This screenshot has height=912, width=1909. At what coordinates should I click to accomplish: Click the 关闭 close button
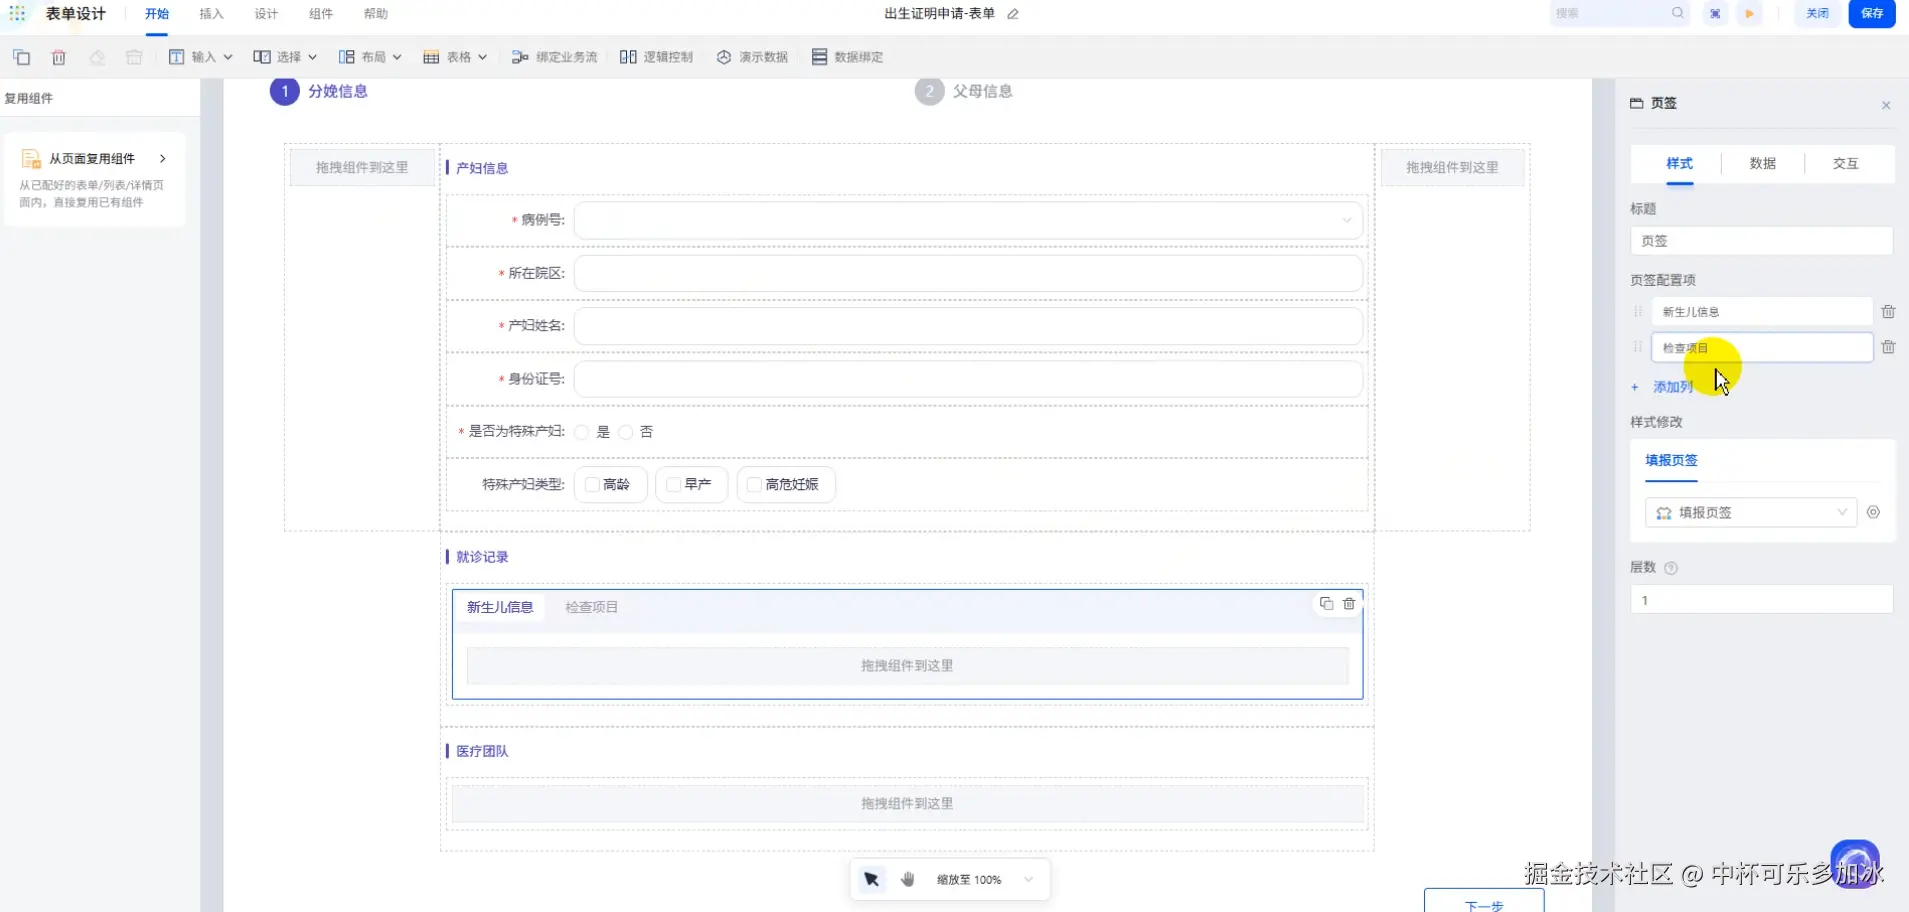tap(1818, 14)
